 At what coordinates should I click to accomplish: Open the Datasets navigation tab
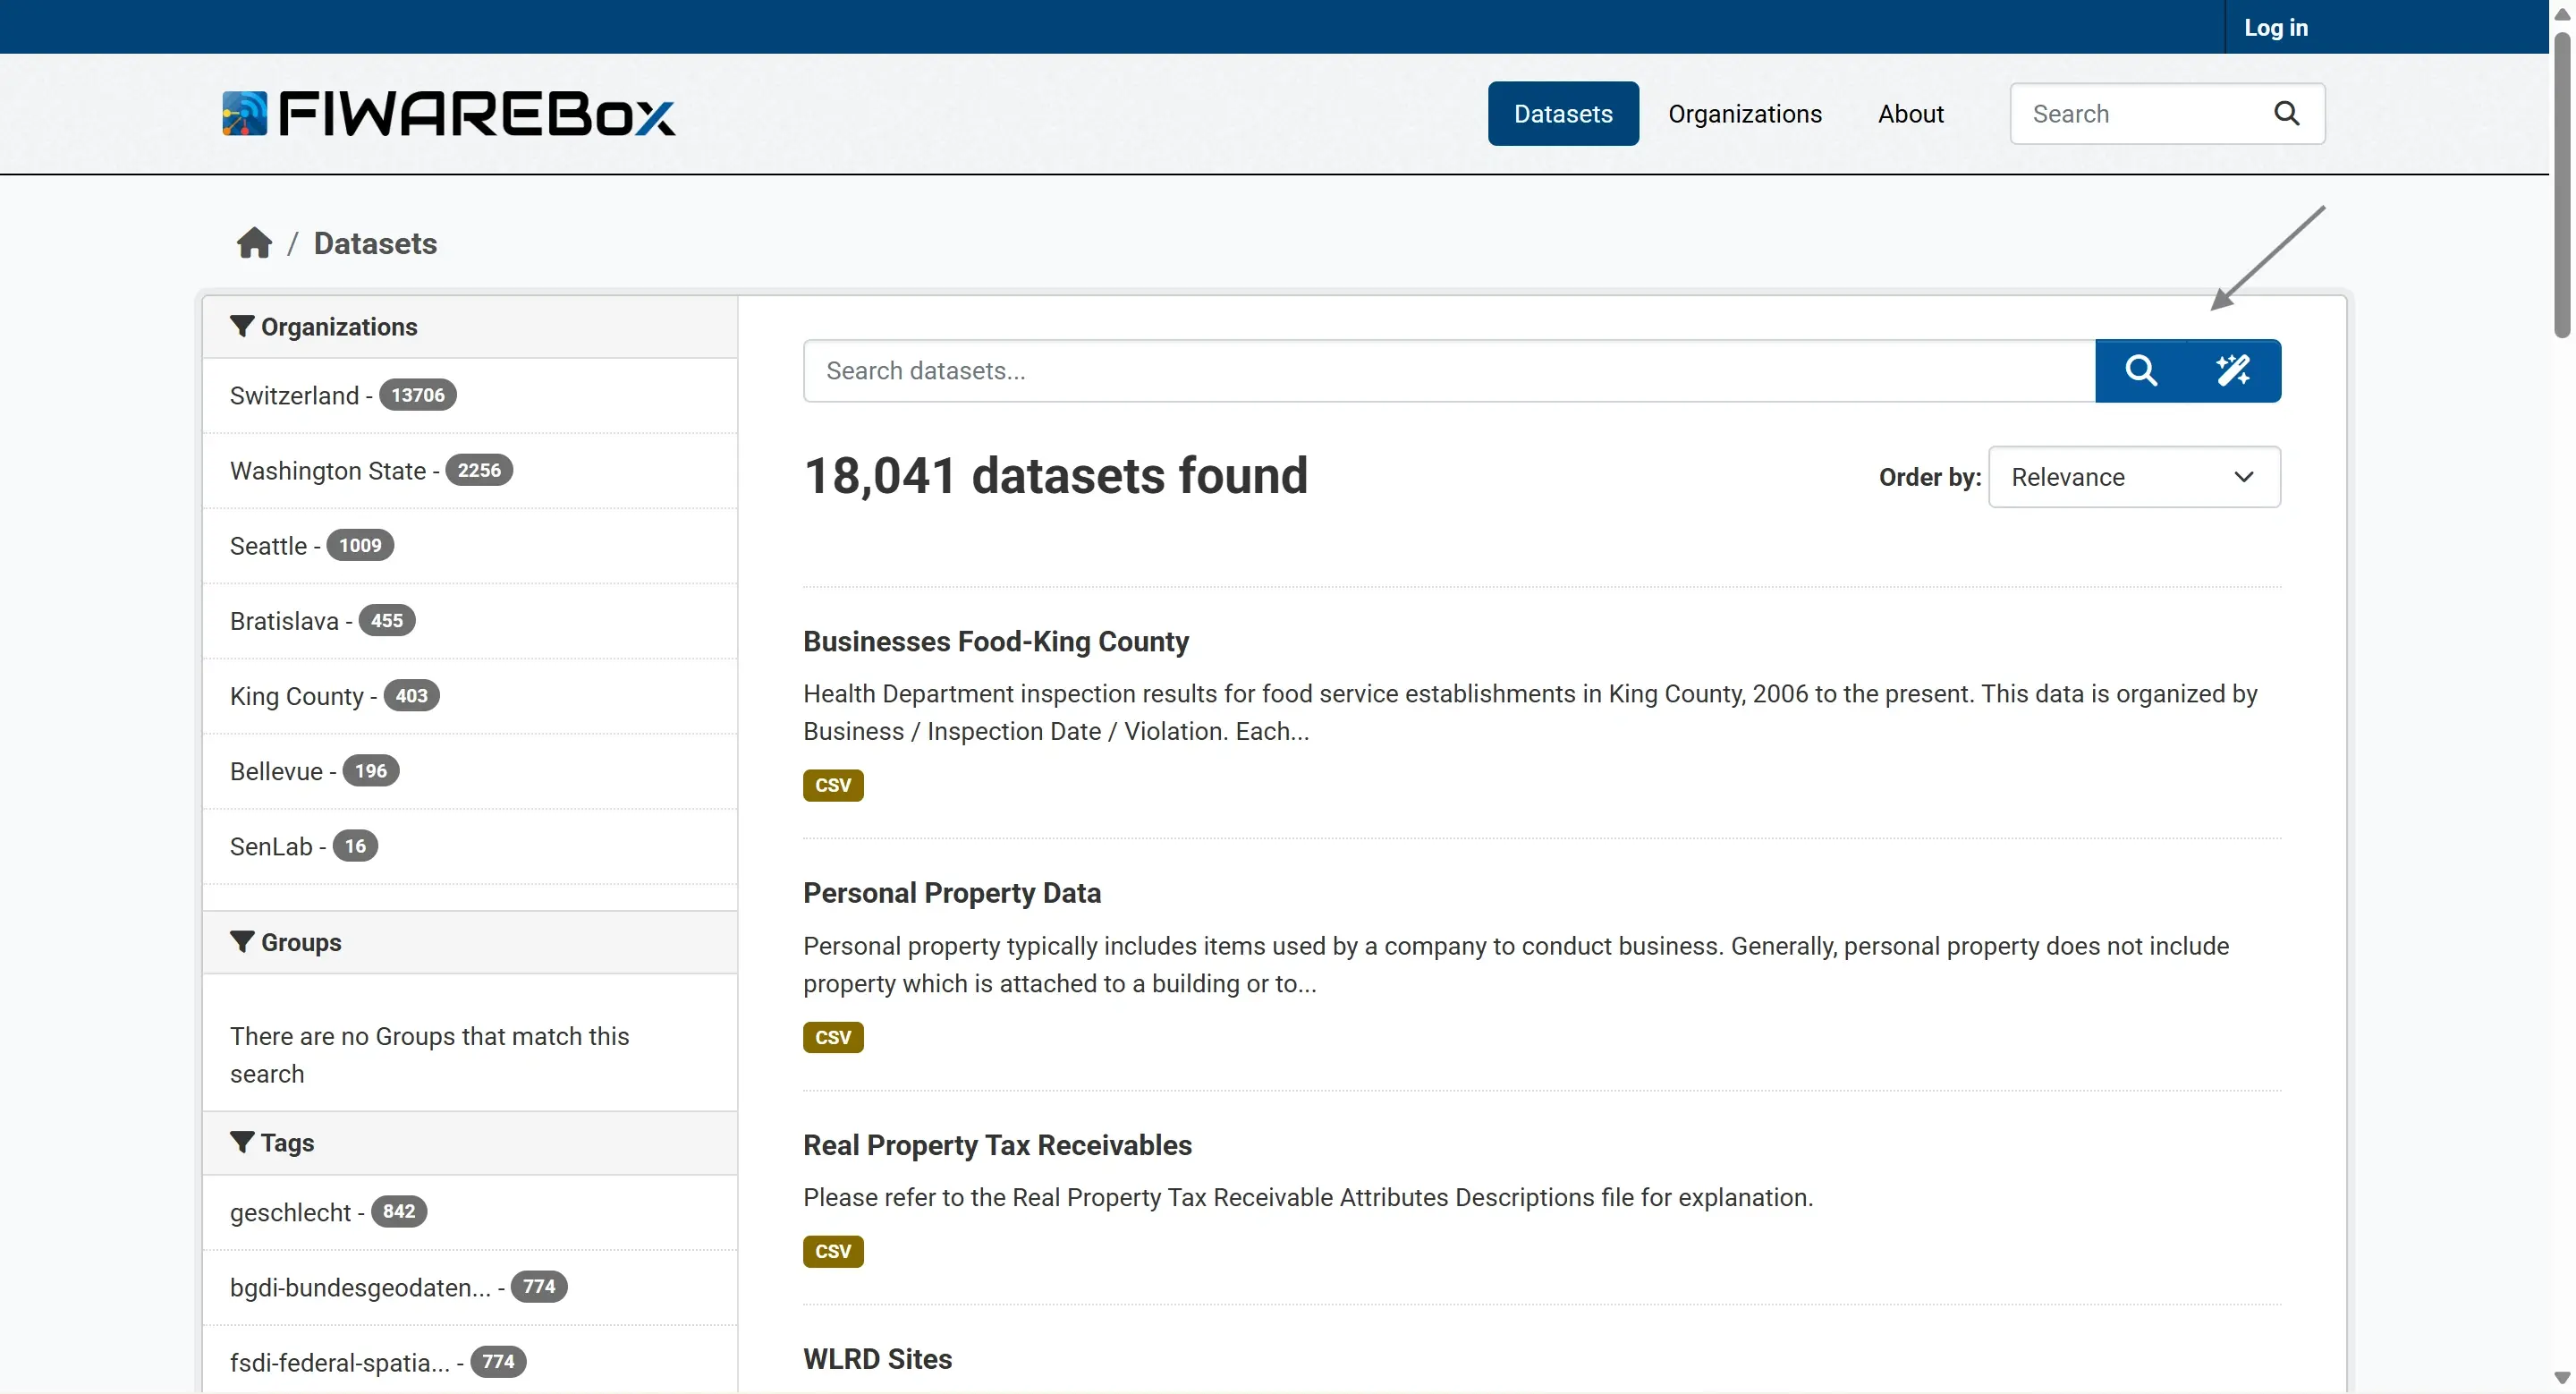coord(1562,114)
